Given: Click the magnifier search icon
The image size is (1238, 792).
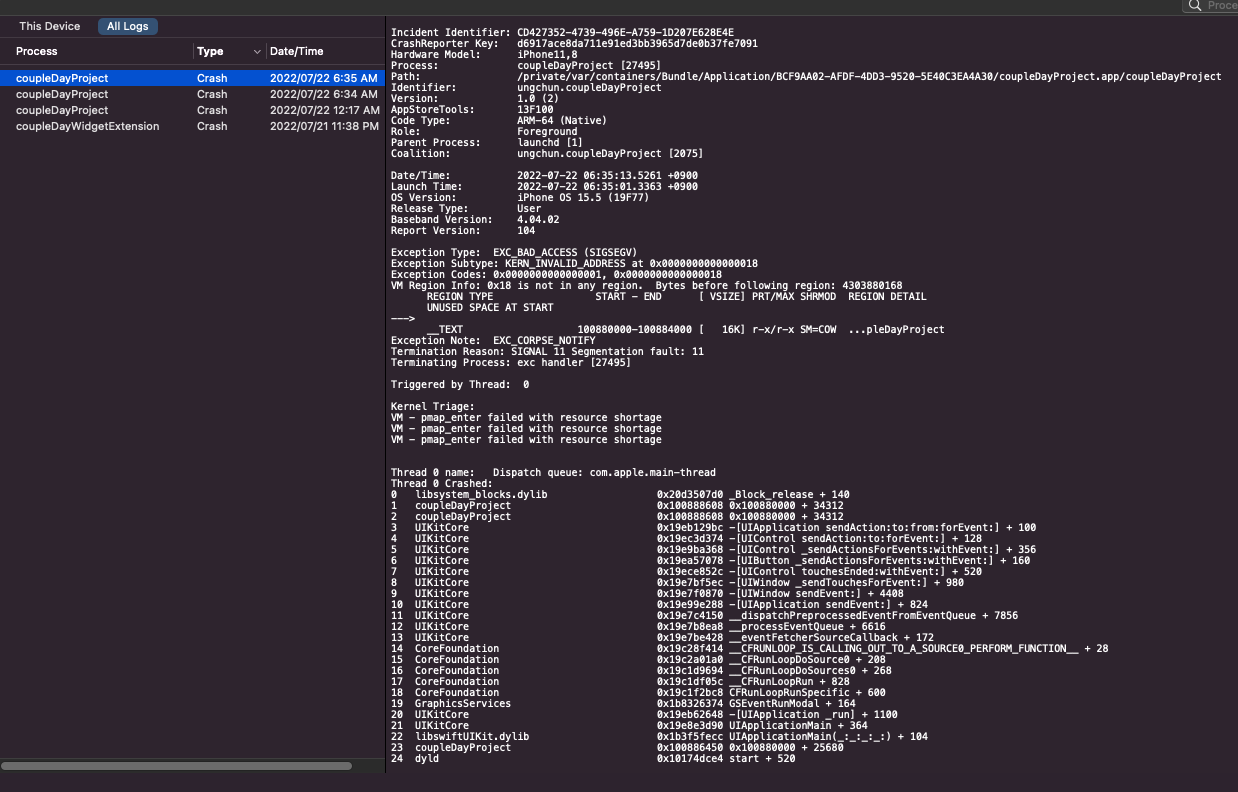Looking at the screenshot, I should click(1195, 6).
